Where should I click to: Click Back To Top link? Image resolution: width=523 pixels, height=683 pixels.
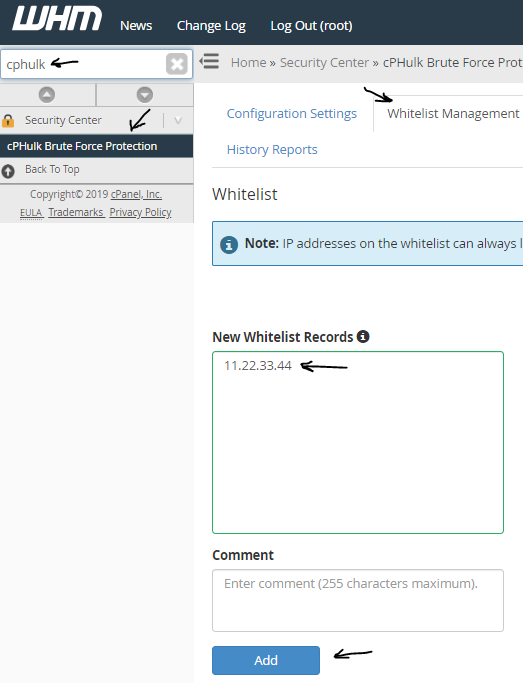pos(52,169)
